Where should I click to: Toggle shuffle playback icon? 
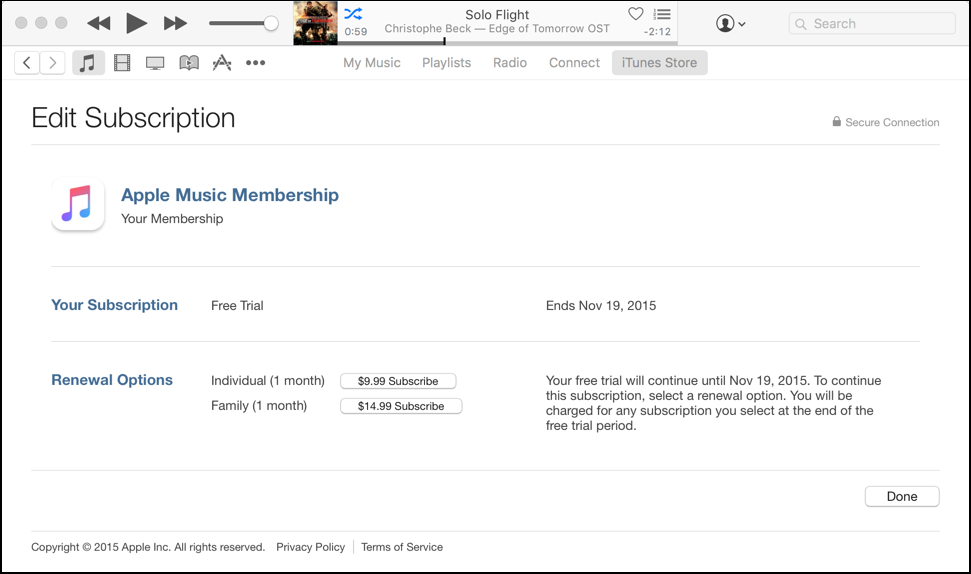tap(353, 13)
